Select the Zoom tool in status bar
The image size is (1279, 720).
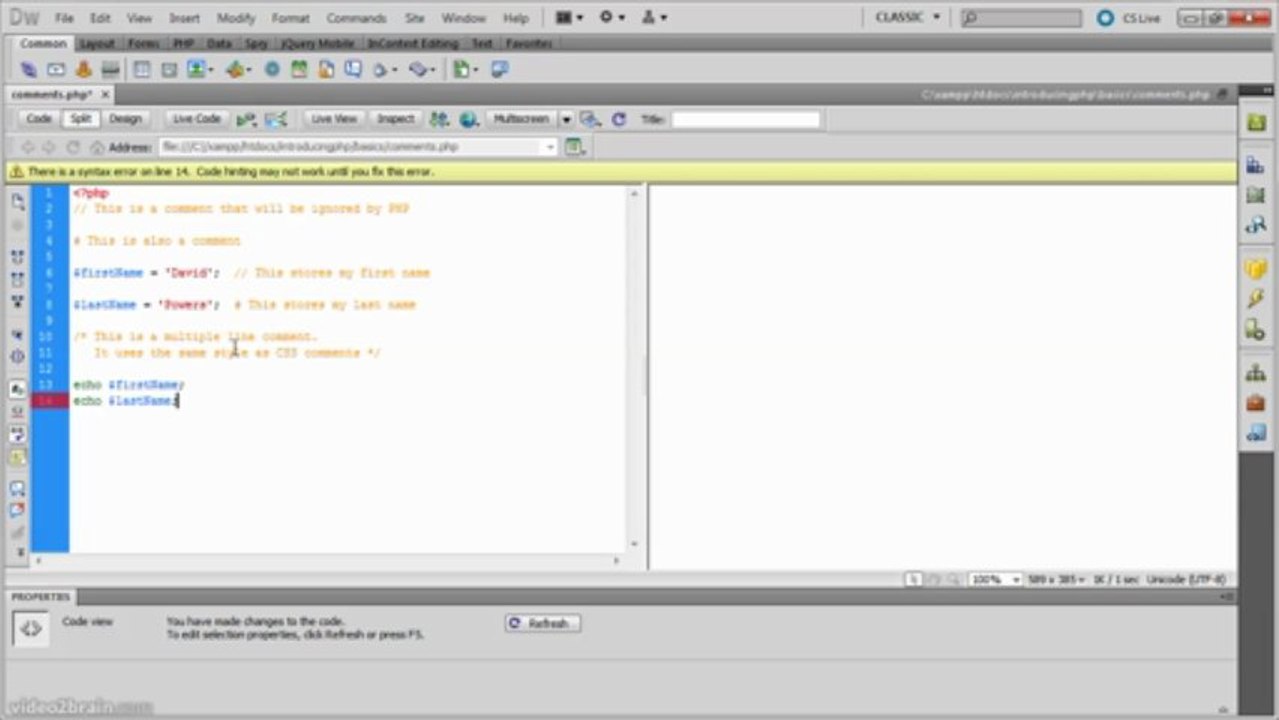[x=952, y=580]
